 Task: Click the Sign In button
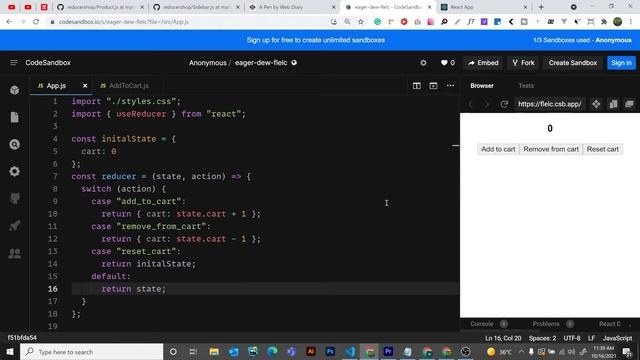[621, 63]
